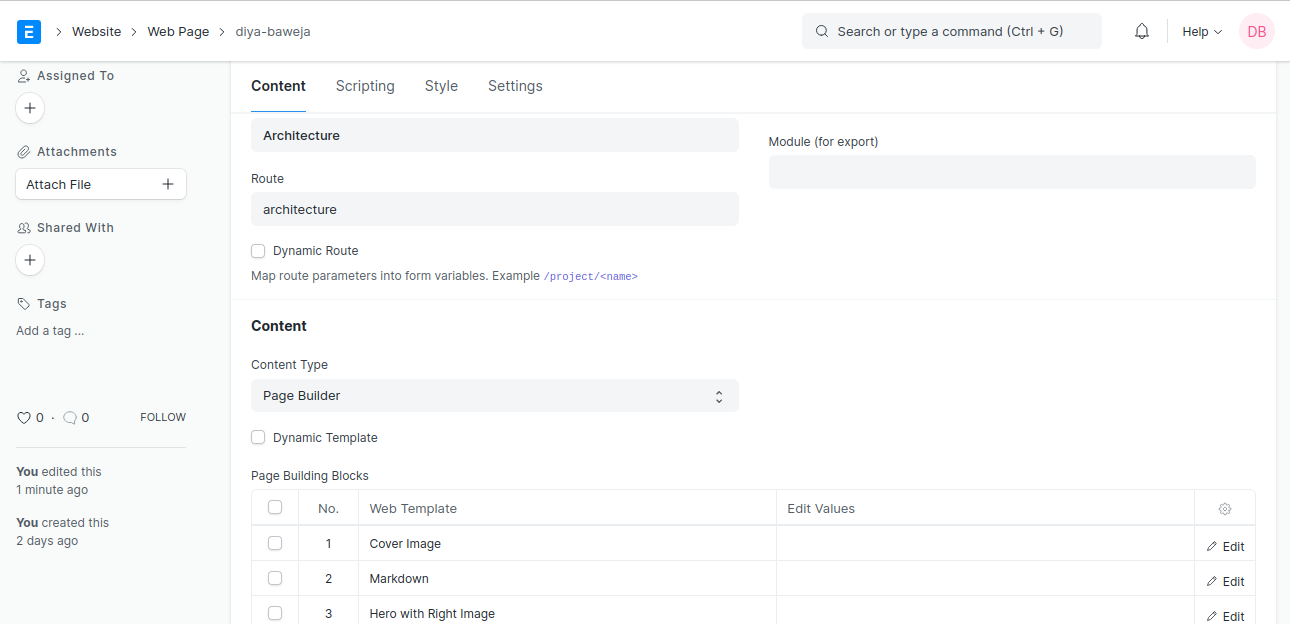
Task: Click the DB user avatar
Action: point(1256,31)
